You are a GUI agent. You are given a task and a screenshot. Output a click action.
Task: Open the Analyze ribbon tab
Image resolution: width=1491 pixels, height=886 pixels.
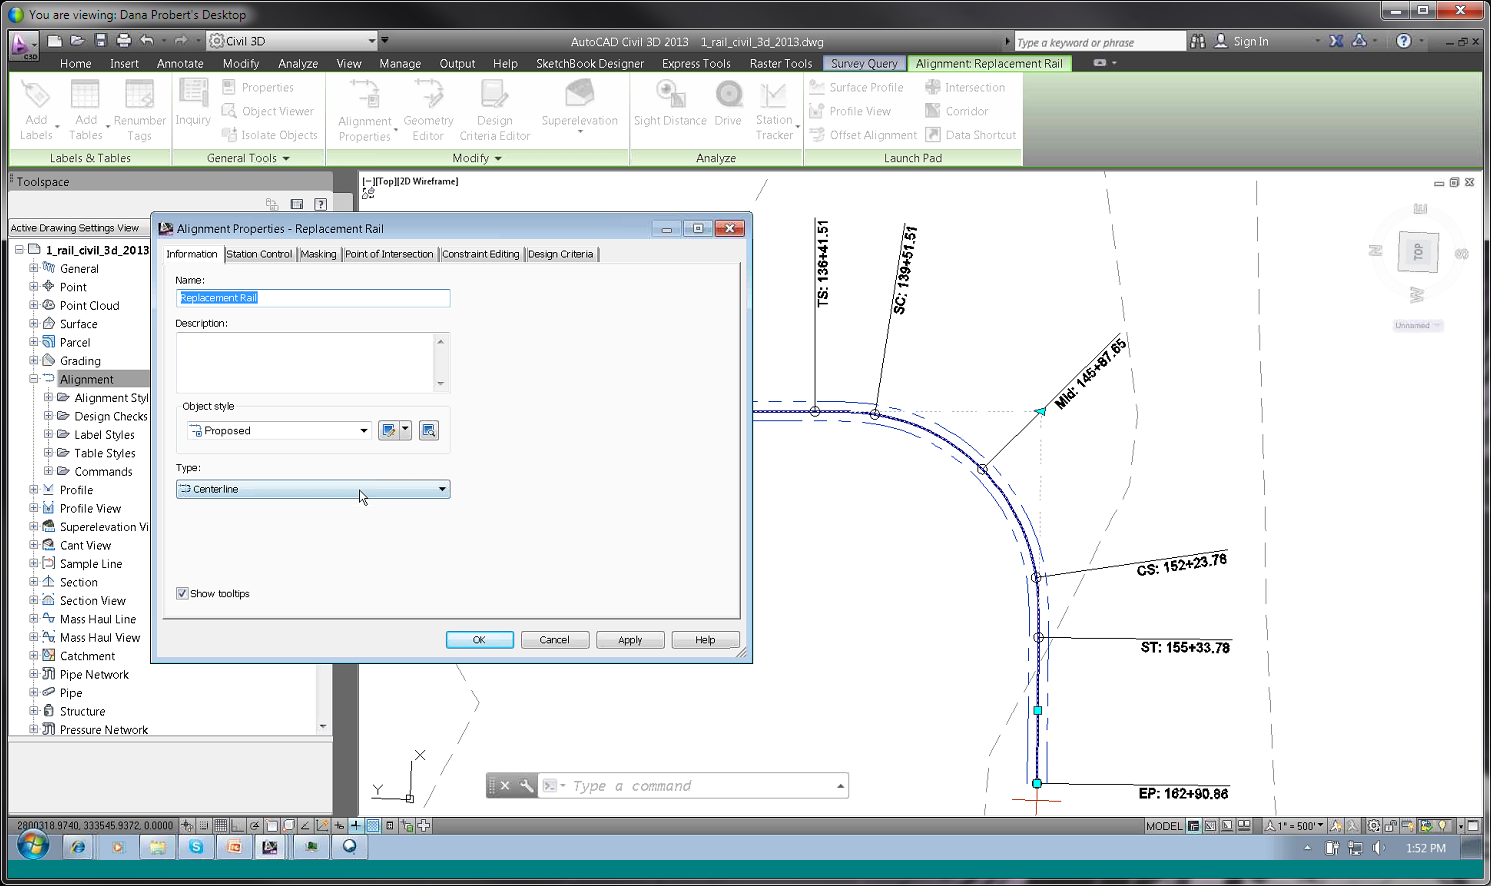(297, 63)
